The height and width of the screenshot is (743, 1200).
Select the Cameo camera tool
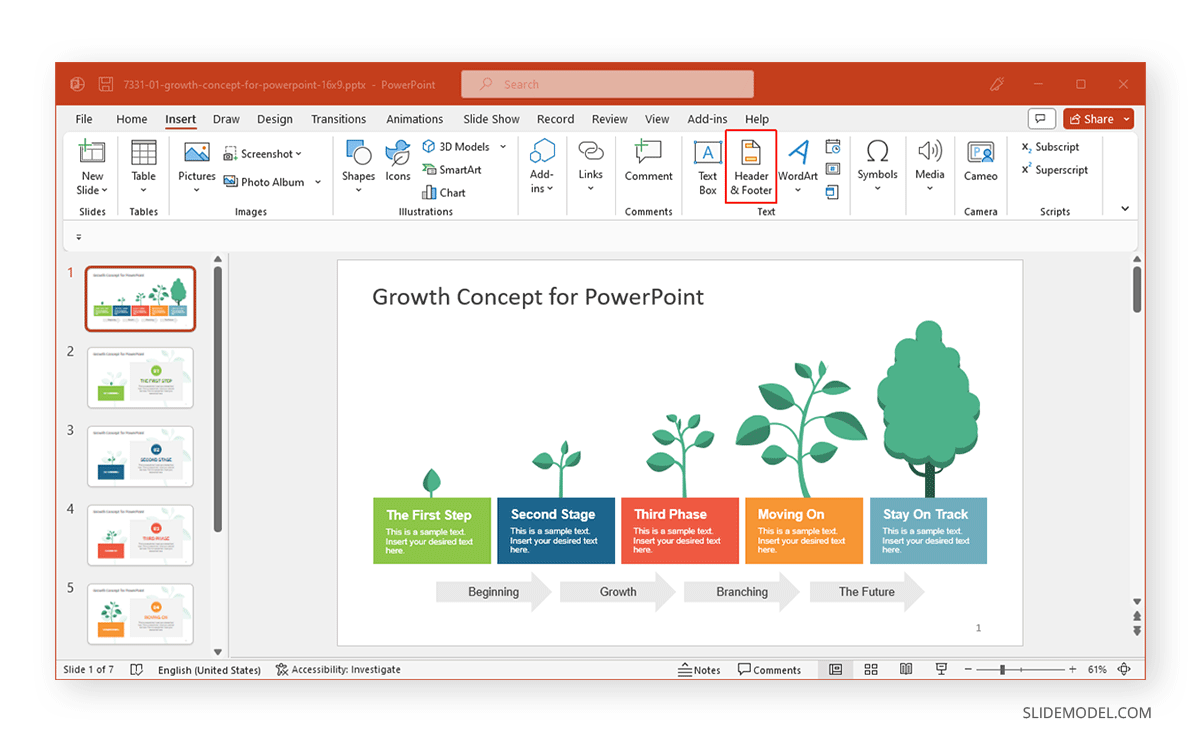click(x=980, y=162)
